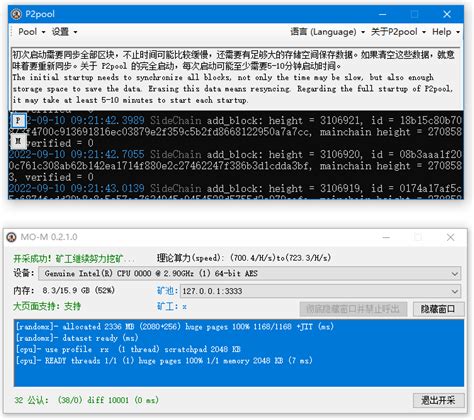This screenshot has height=420, width=474.
Task: Minimize the P2pool window
Action: [382, 14]
